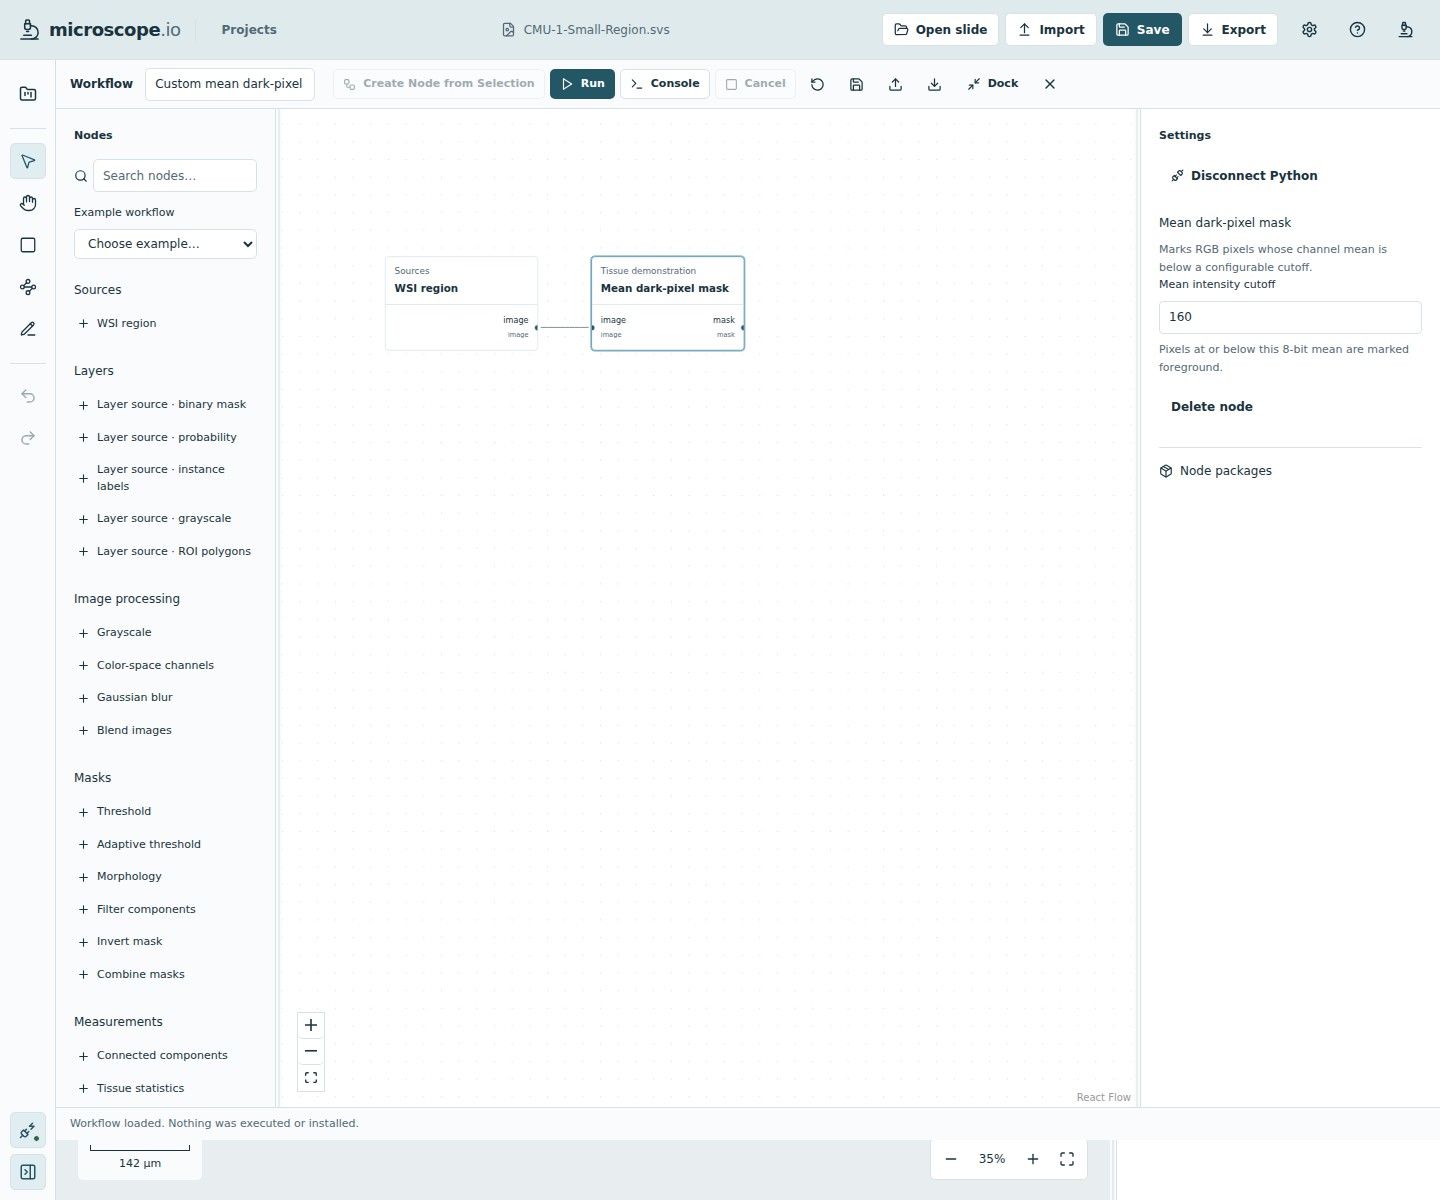Zoom out on the workflow canvas

tap(311, 1051)
